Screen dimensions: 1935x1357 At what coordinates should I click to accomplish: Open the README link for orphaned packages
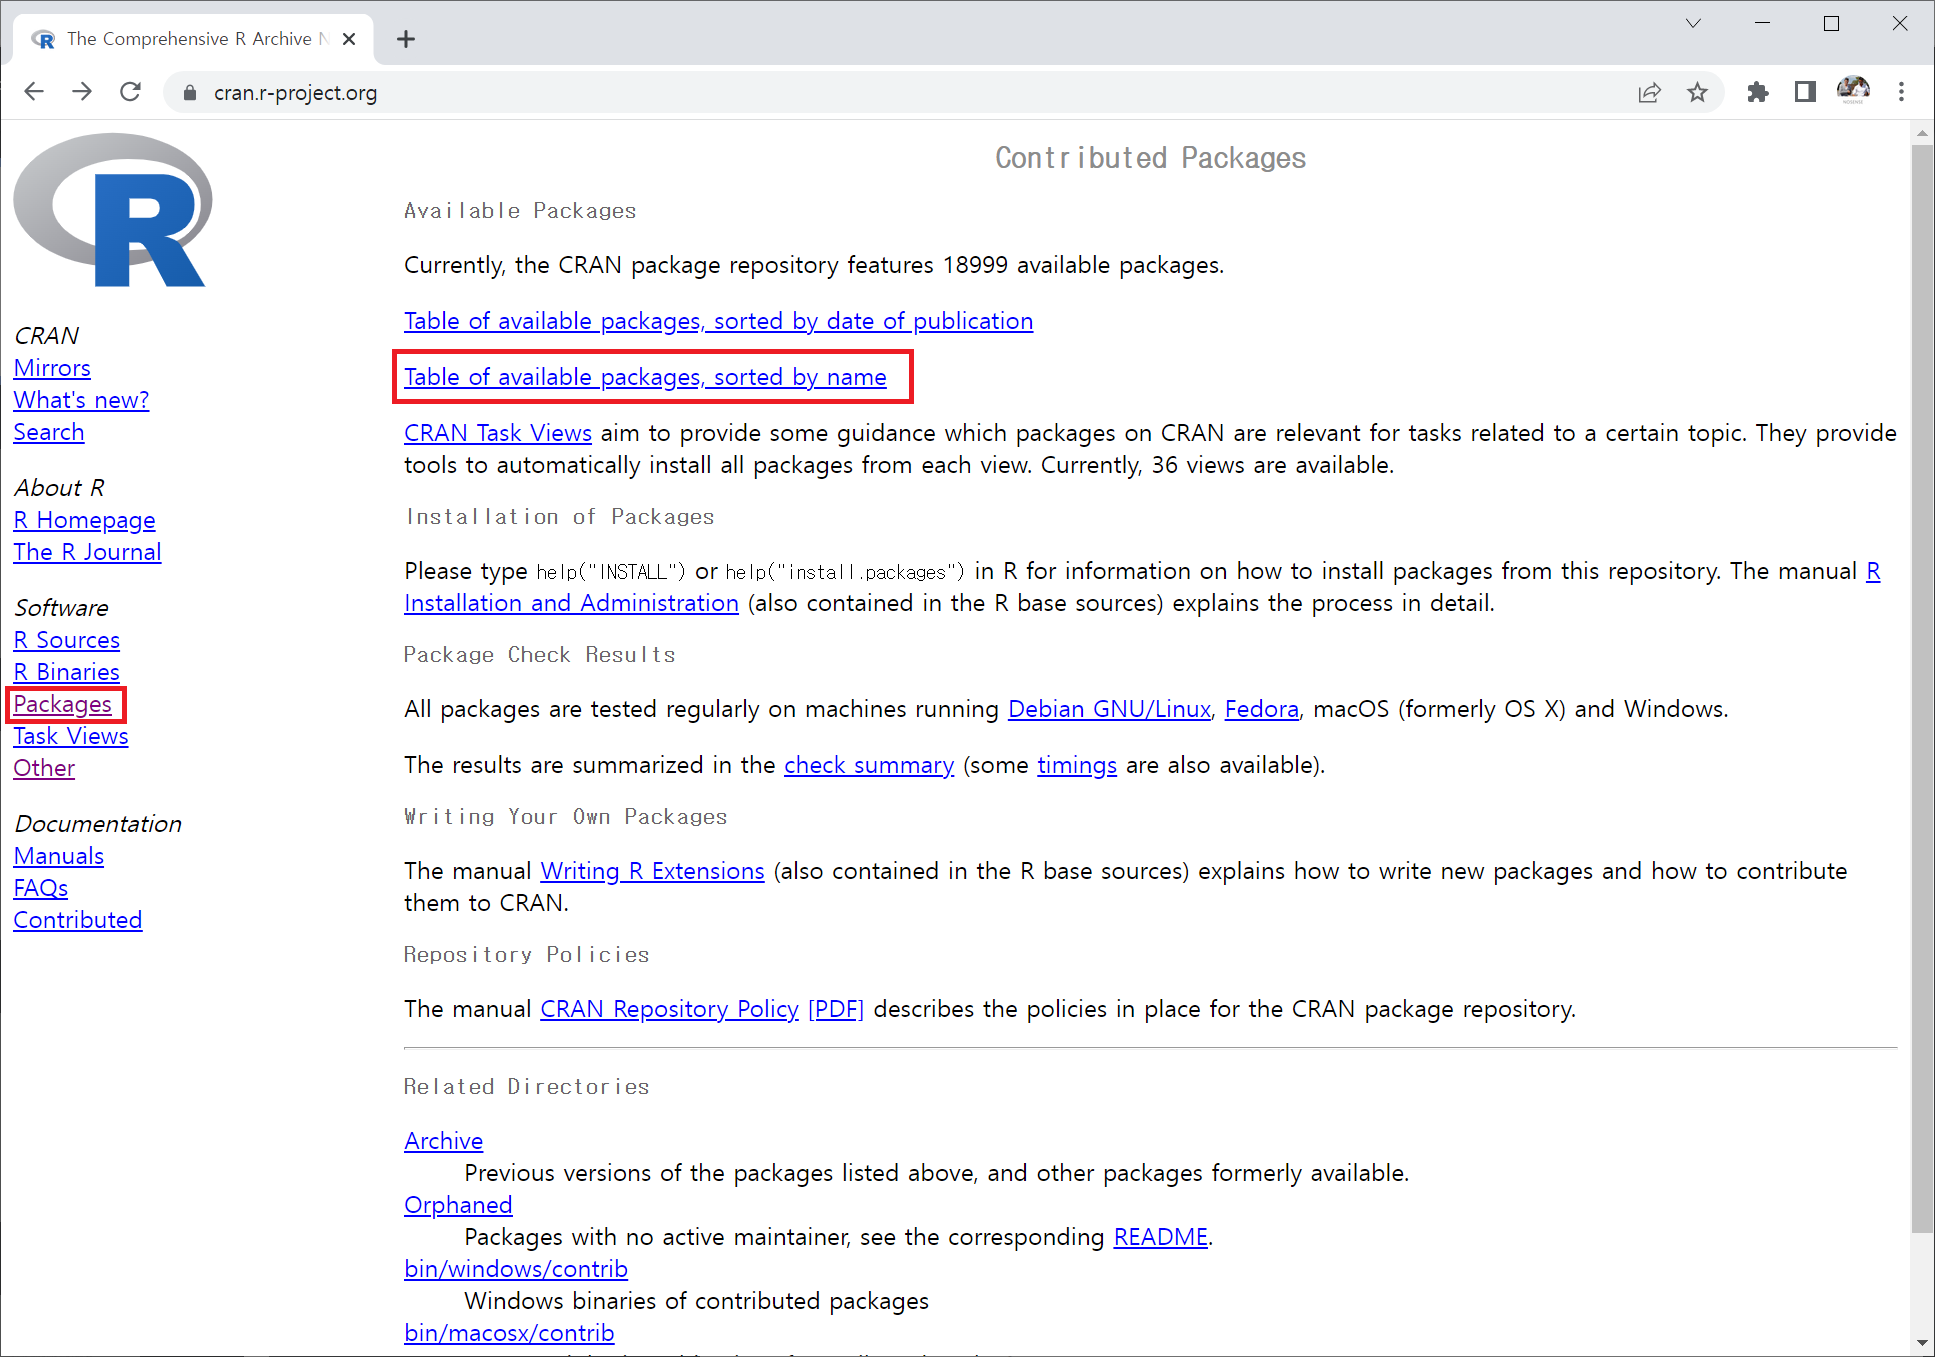(x=1160, y=1237)
